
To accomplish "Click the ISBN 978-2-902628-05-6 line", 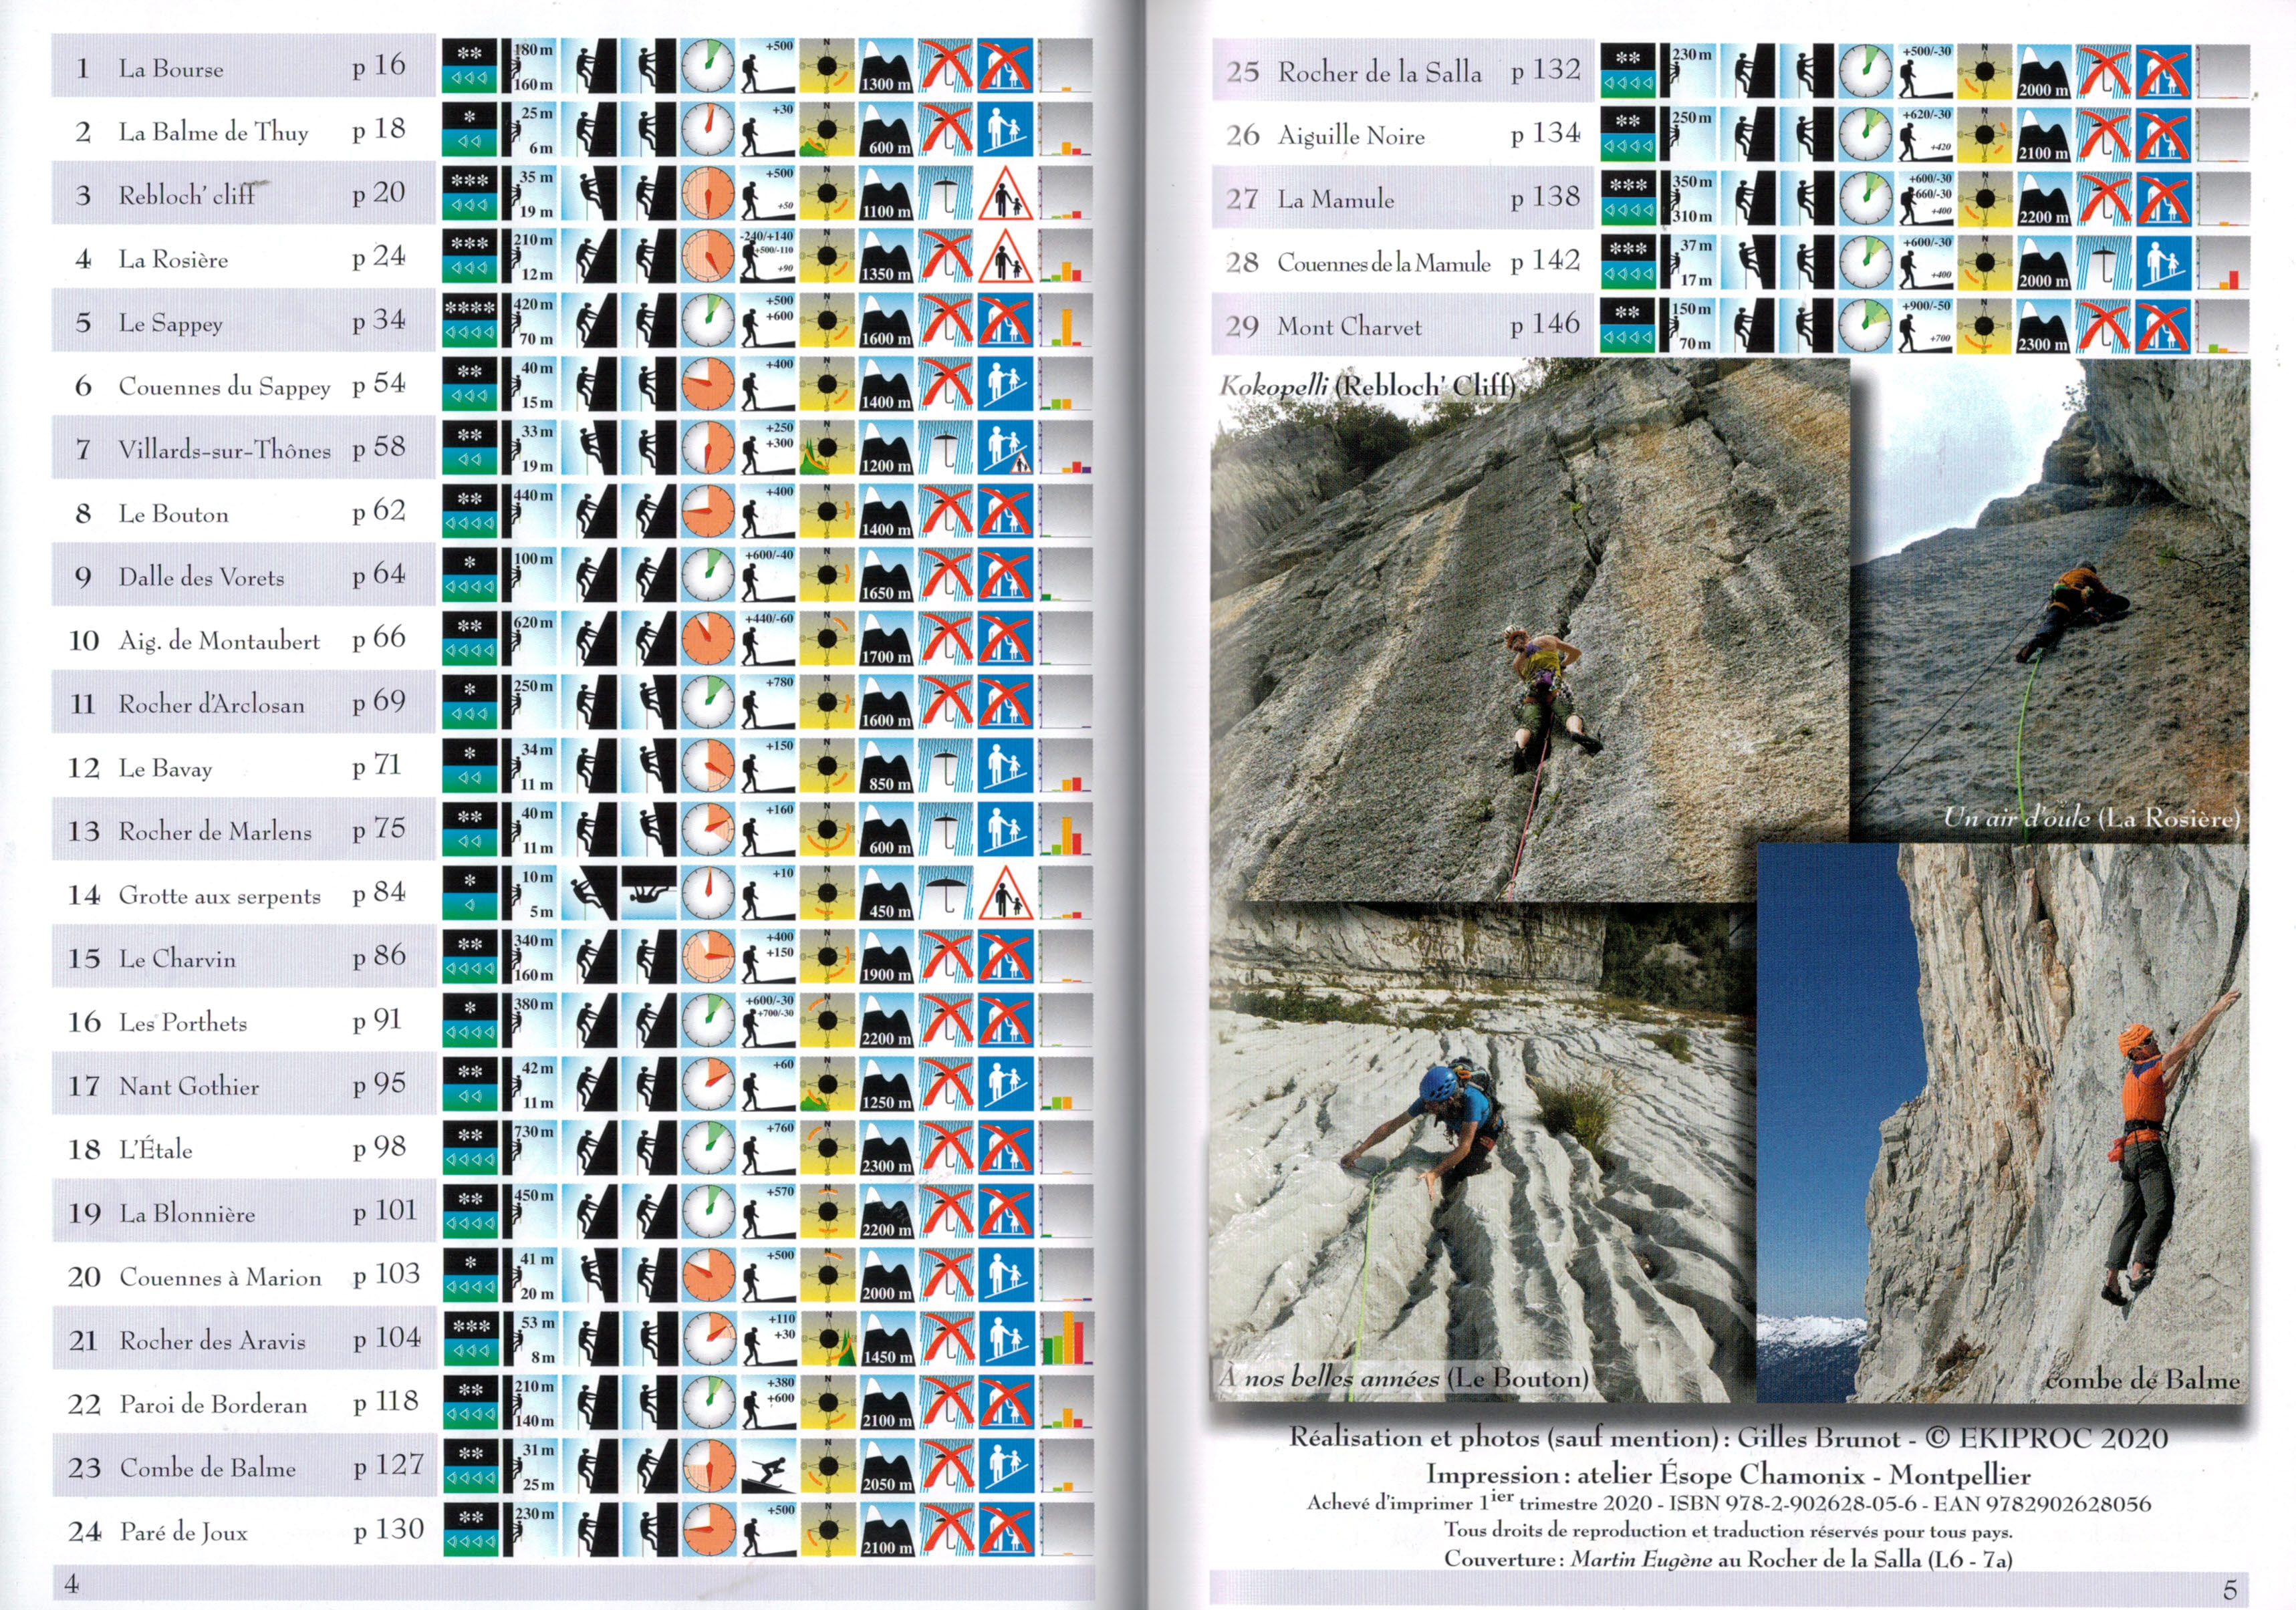I will click(x=1729, y=1503).
